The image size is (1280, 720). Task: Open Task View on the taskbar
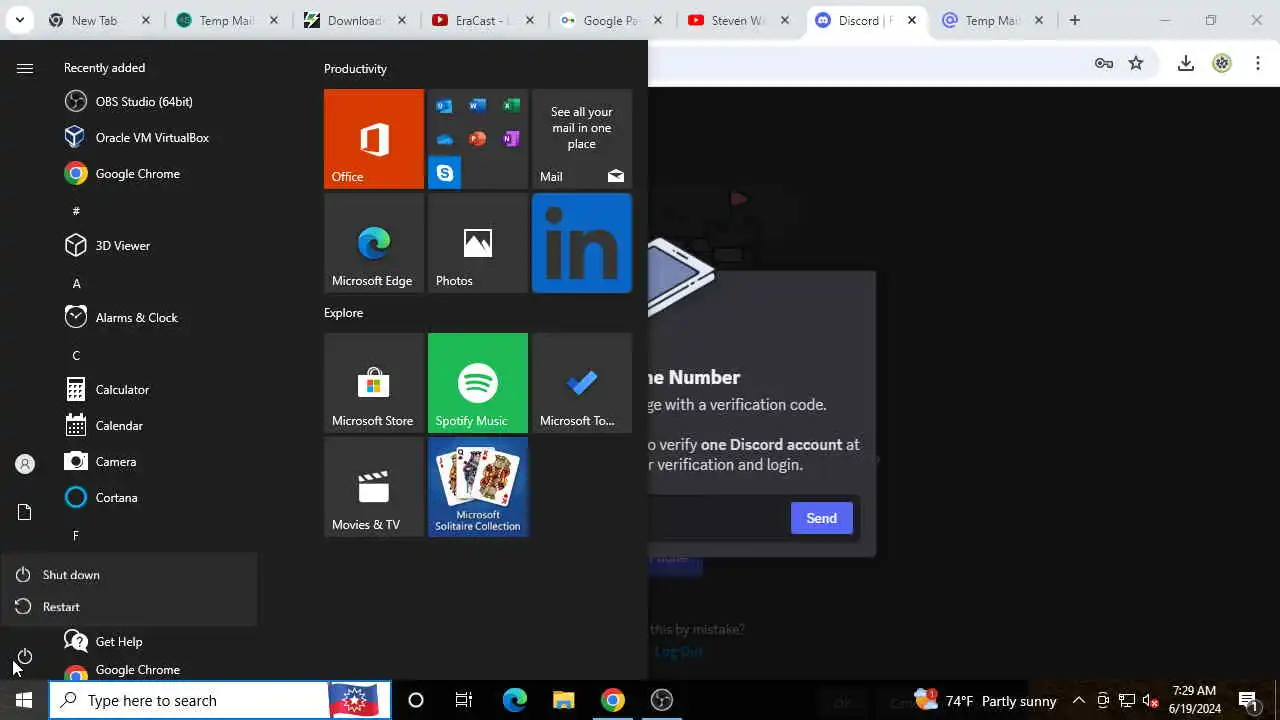[464, 700]
